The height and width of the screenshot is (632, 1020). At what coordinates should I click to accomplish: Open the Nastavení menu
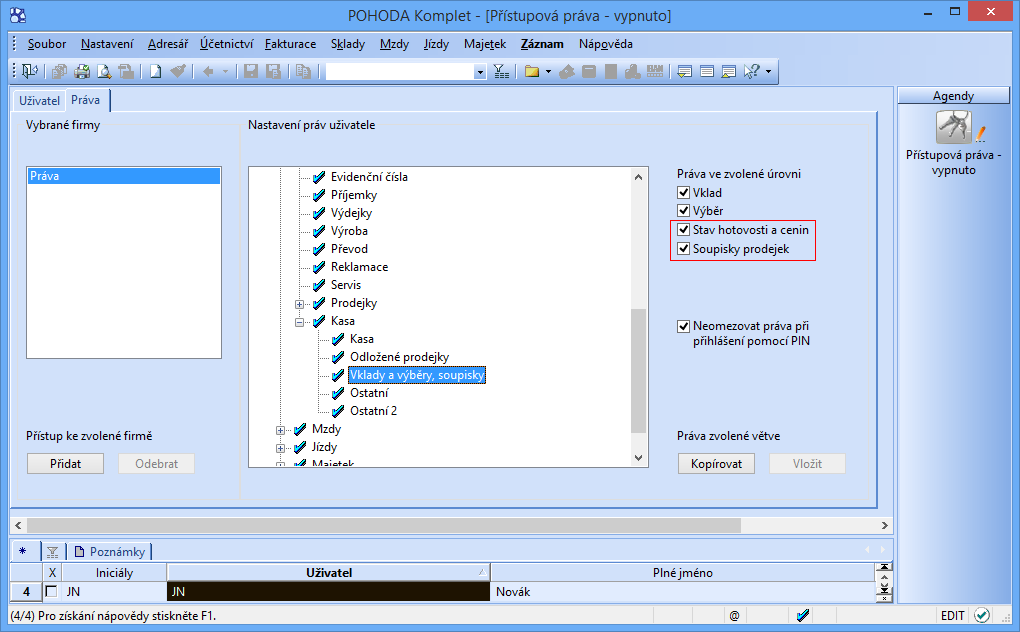point(107,44)
